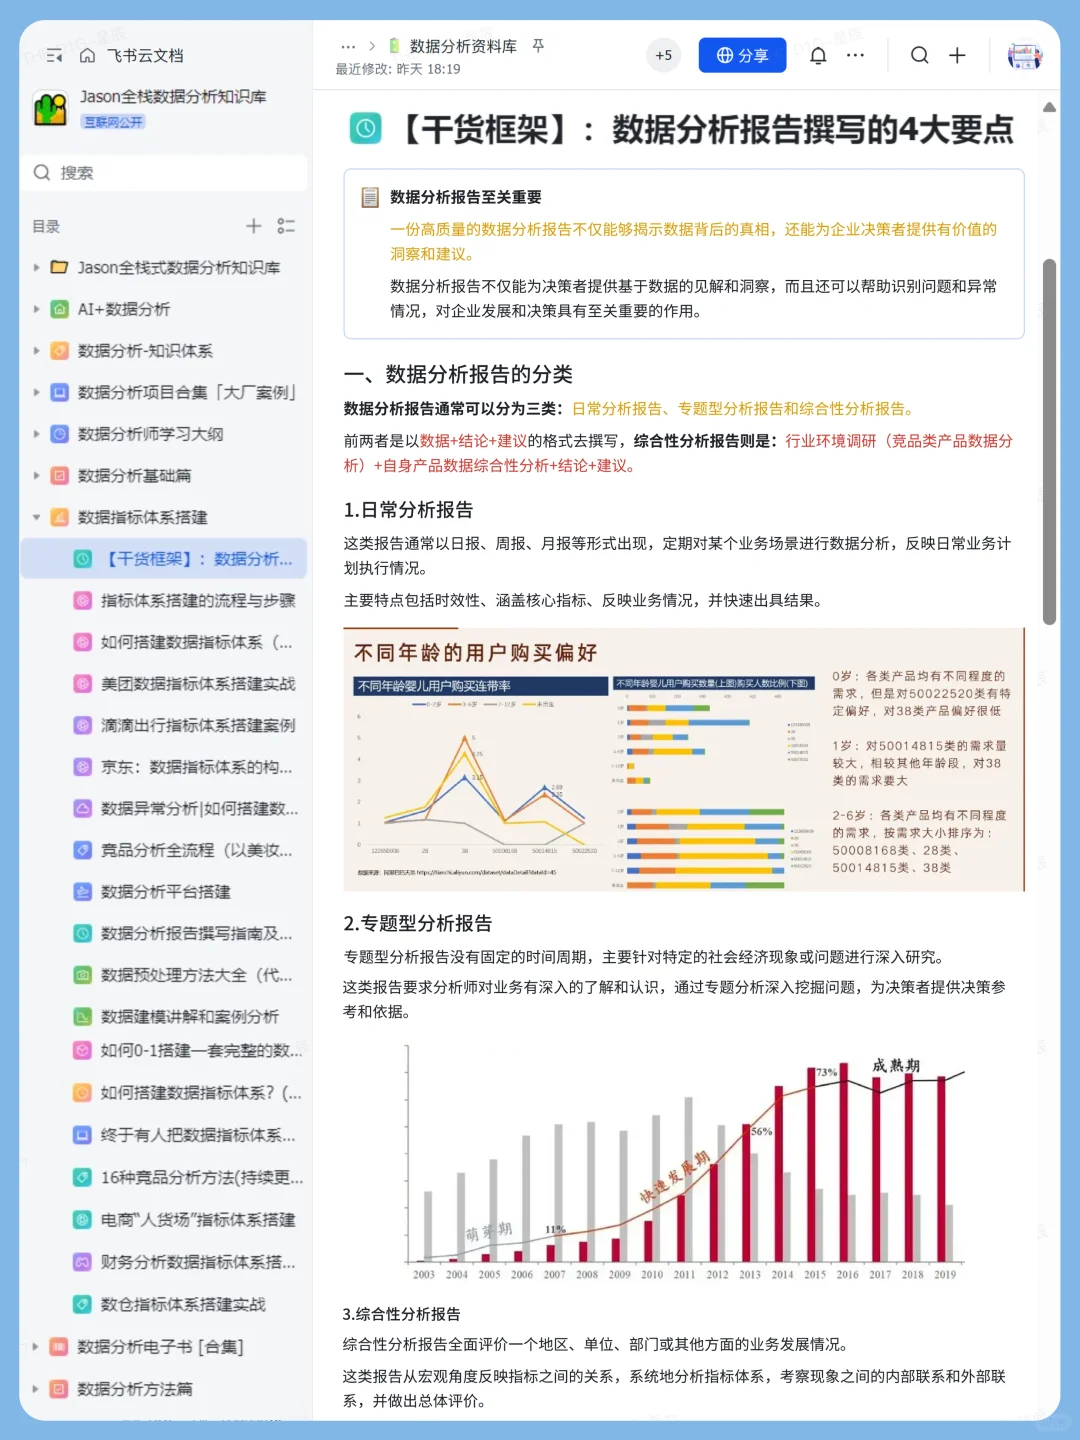Expand the 数据分析-知识体系 node
1080x1440 pixels.
coord(37,351)
